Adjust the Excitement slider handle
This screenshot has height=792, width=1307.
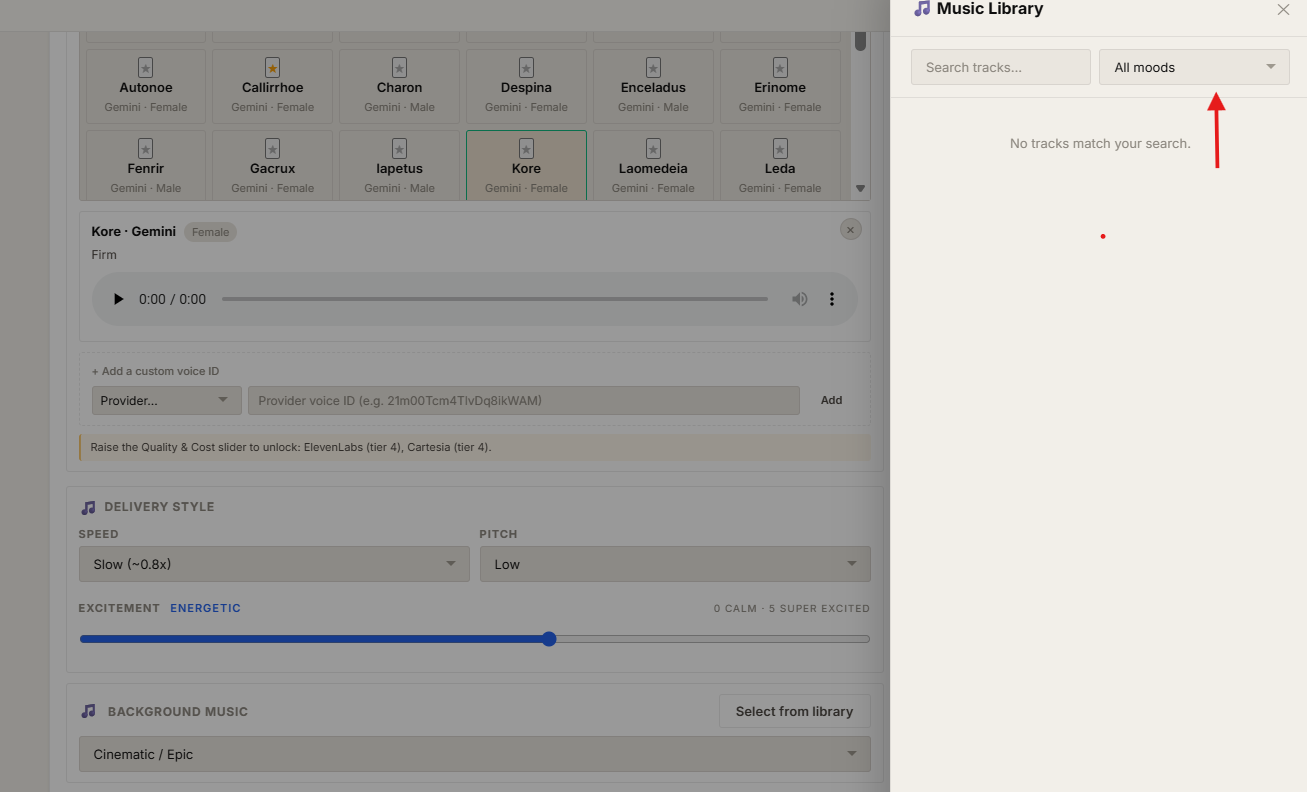(549, 639)
